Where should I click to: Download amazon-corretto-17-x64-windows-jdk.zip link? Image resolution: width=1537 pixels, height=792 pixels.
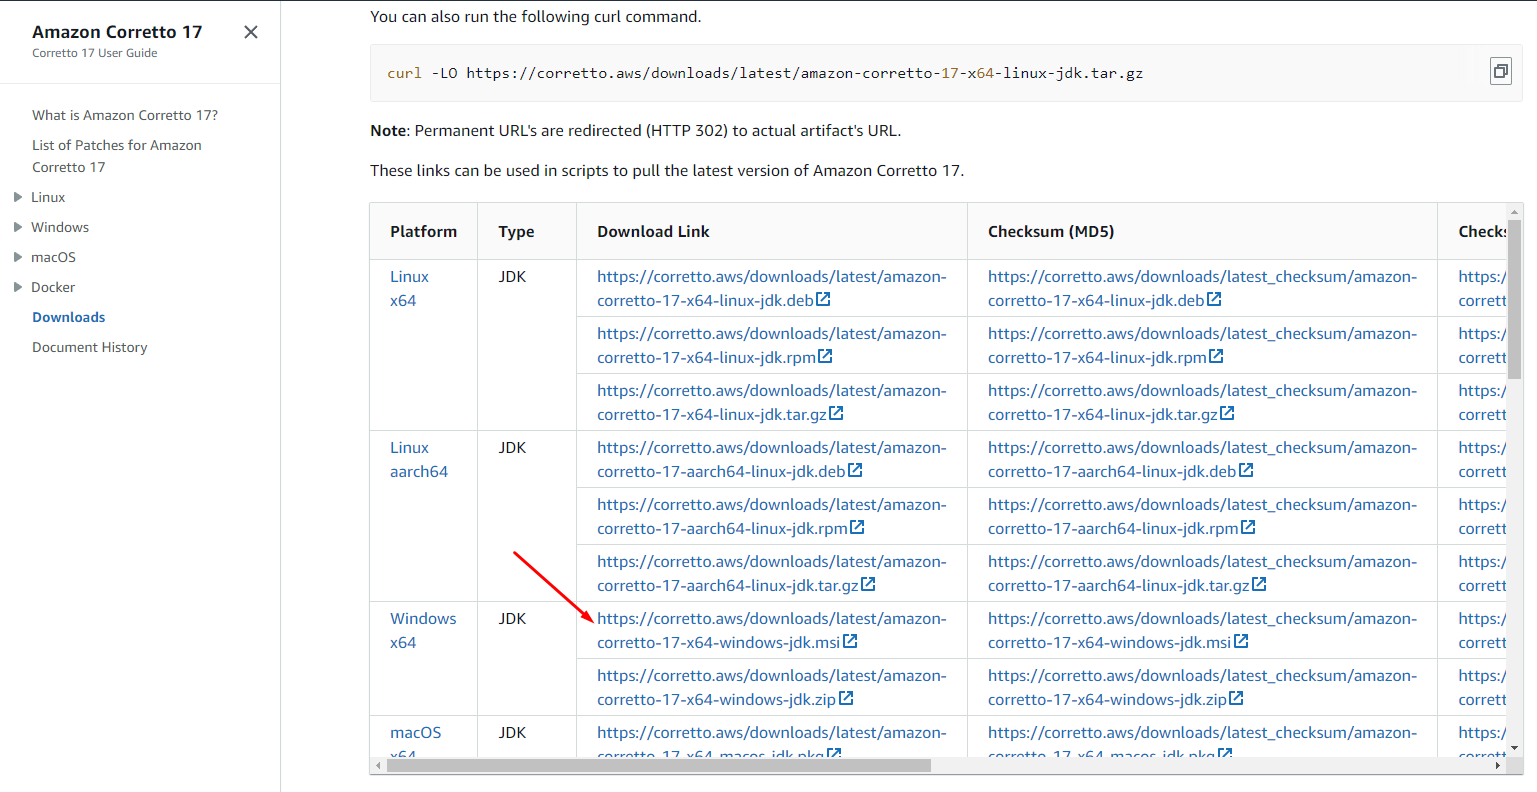(772, 687)
